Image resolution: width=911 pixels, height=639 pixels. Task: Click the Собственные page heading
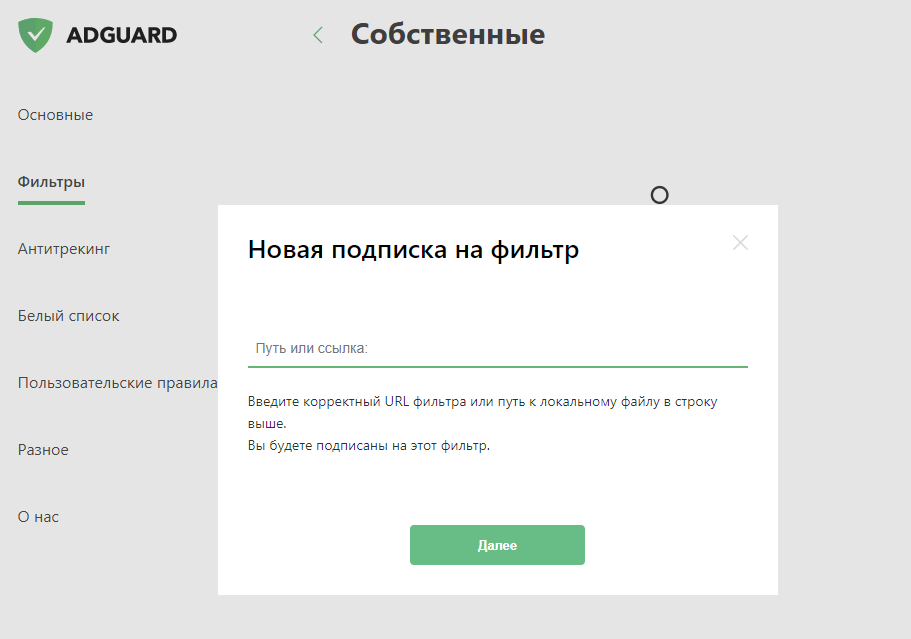point(447,35)
